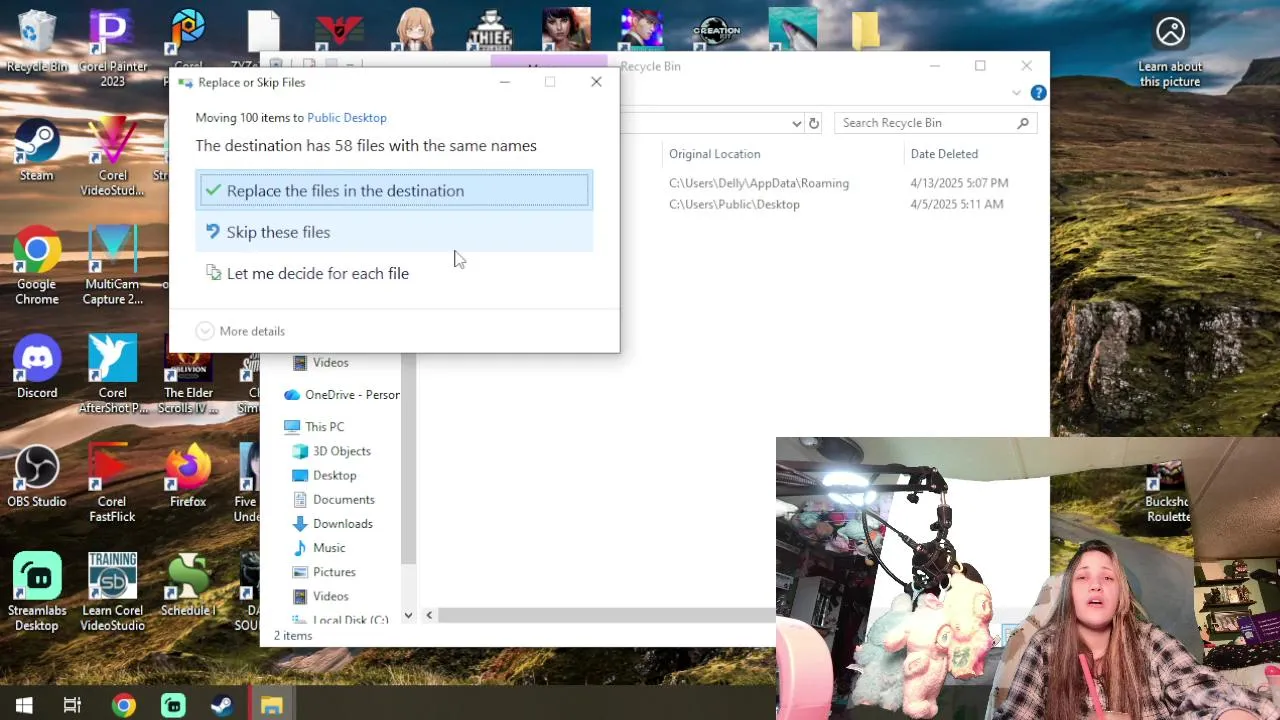Launch Firefox from the desktop
Image resolution: width=1280 pixels, height=720 pixels.
pyautogui.click(x=188, y=476)
